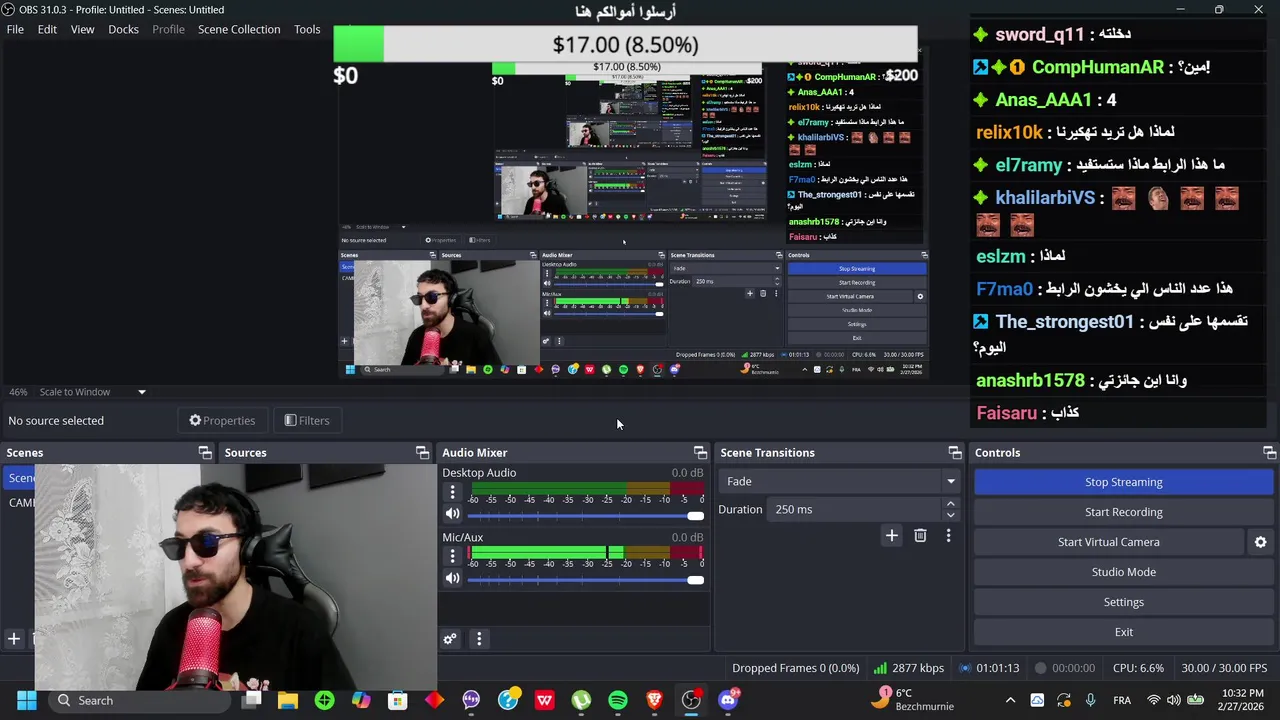Mute Mic/Aux speaker toggle

tap(452, 578)
